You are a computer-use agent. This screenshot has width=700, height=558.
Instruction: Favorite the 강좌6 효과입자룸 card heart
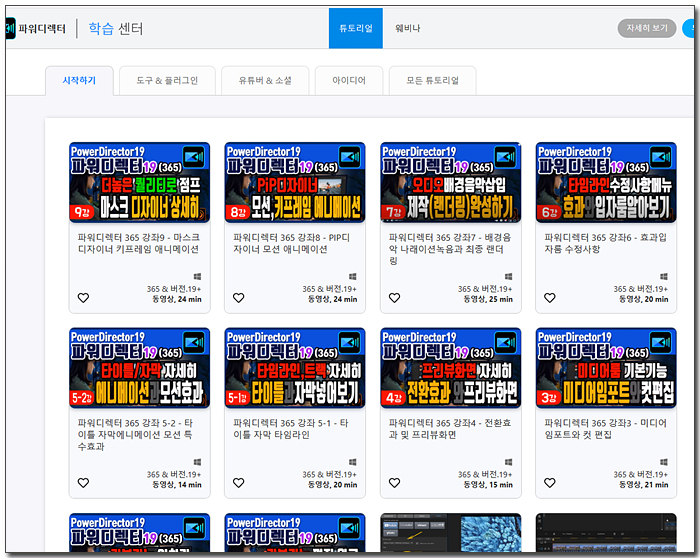550,298
